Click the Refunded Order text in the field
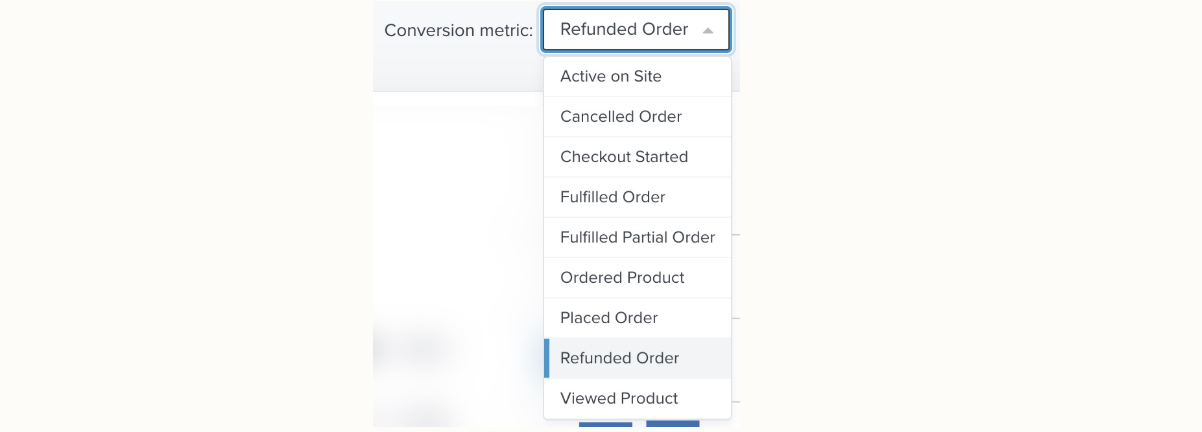This screenshot has width=1202, height=432. (624, 30)
